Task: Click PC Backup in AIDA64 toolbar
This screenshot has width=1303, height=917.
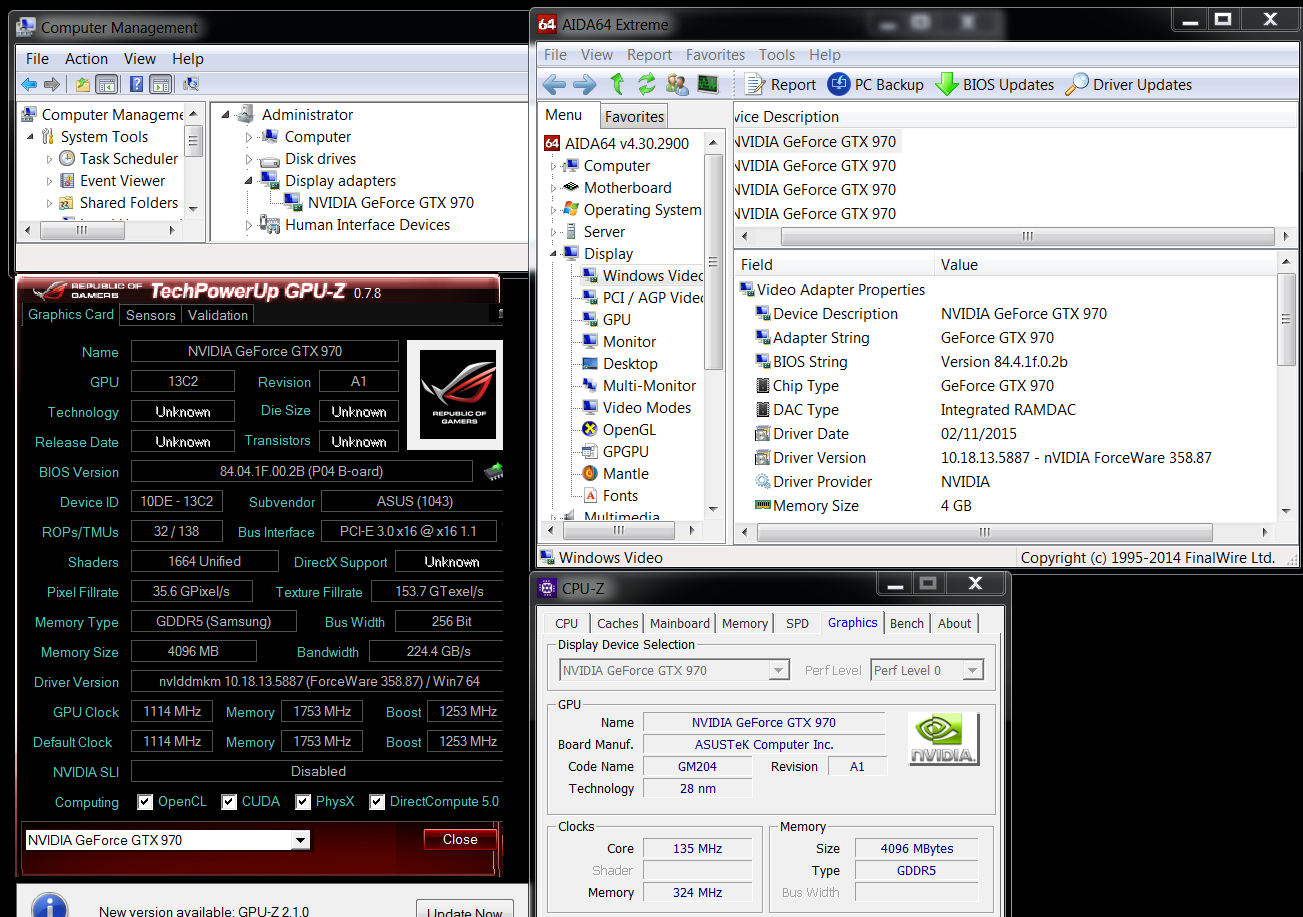Action: [x=875, y=85]
